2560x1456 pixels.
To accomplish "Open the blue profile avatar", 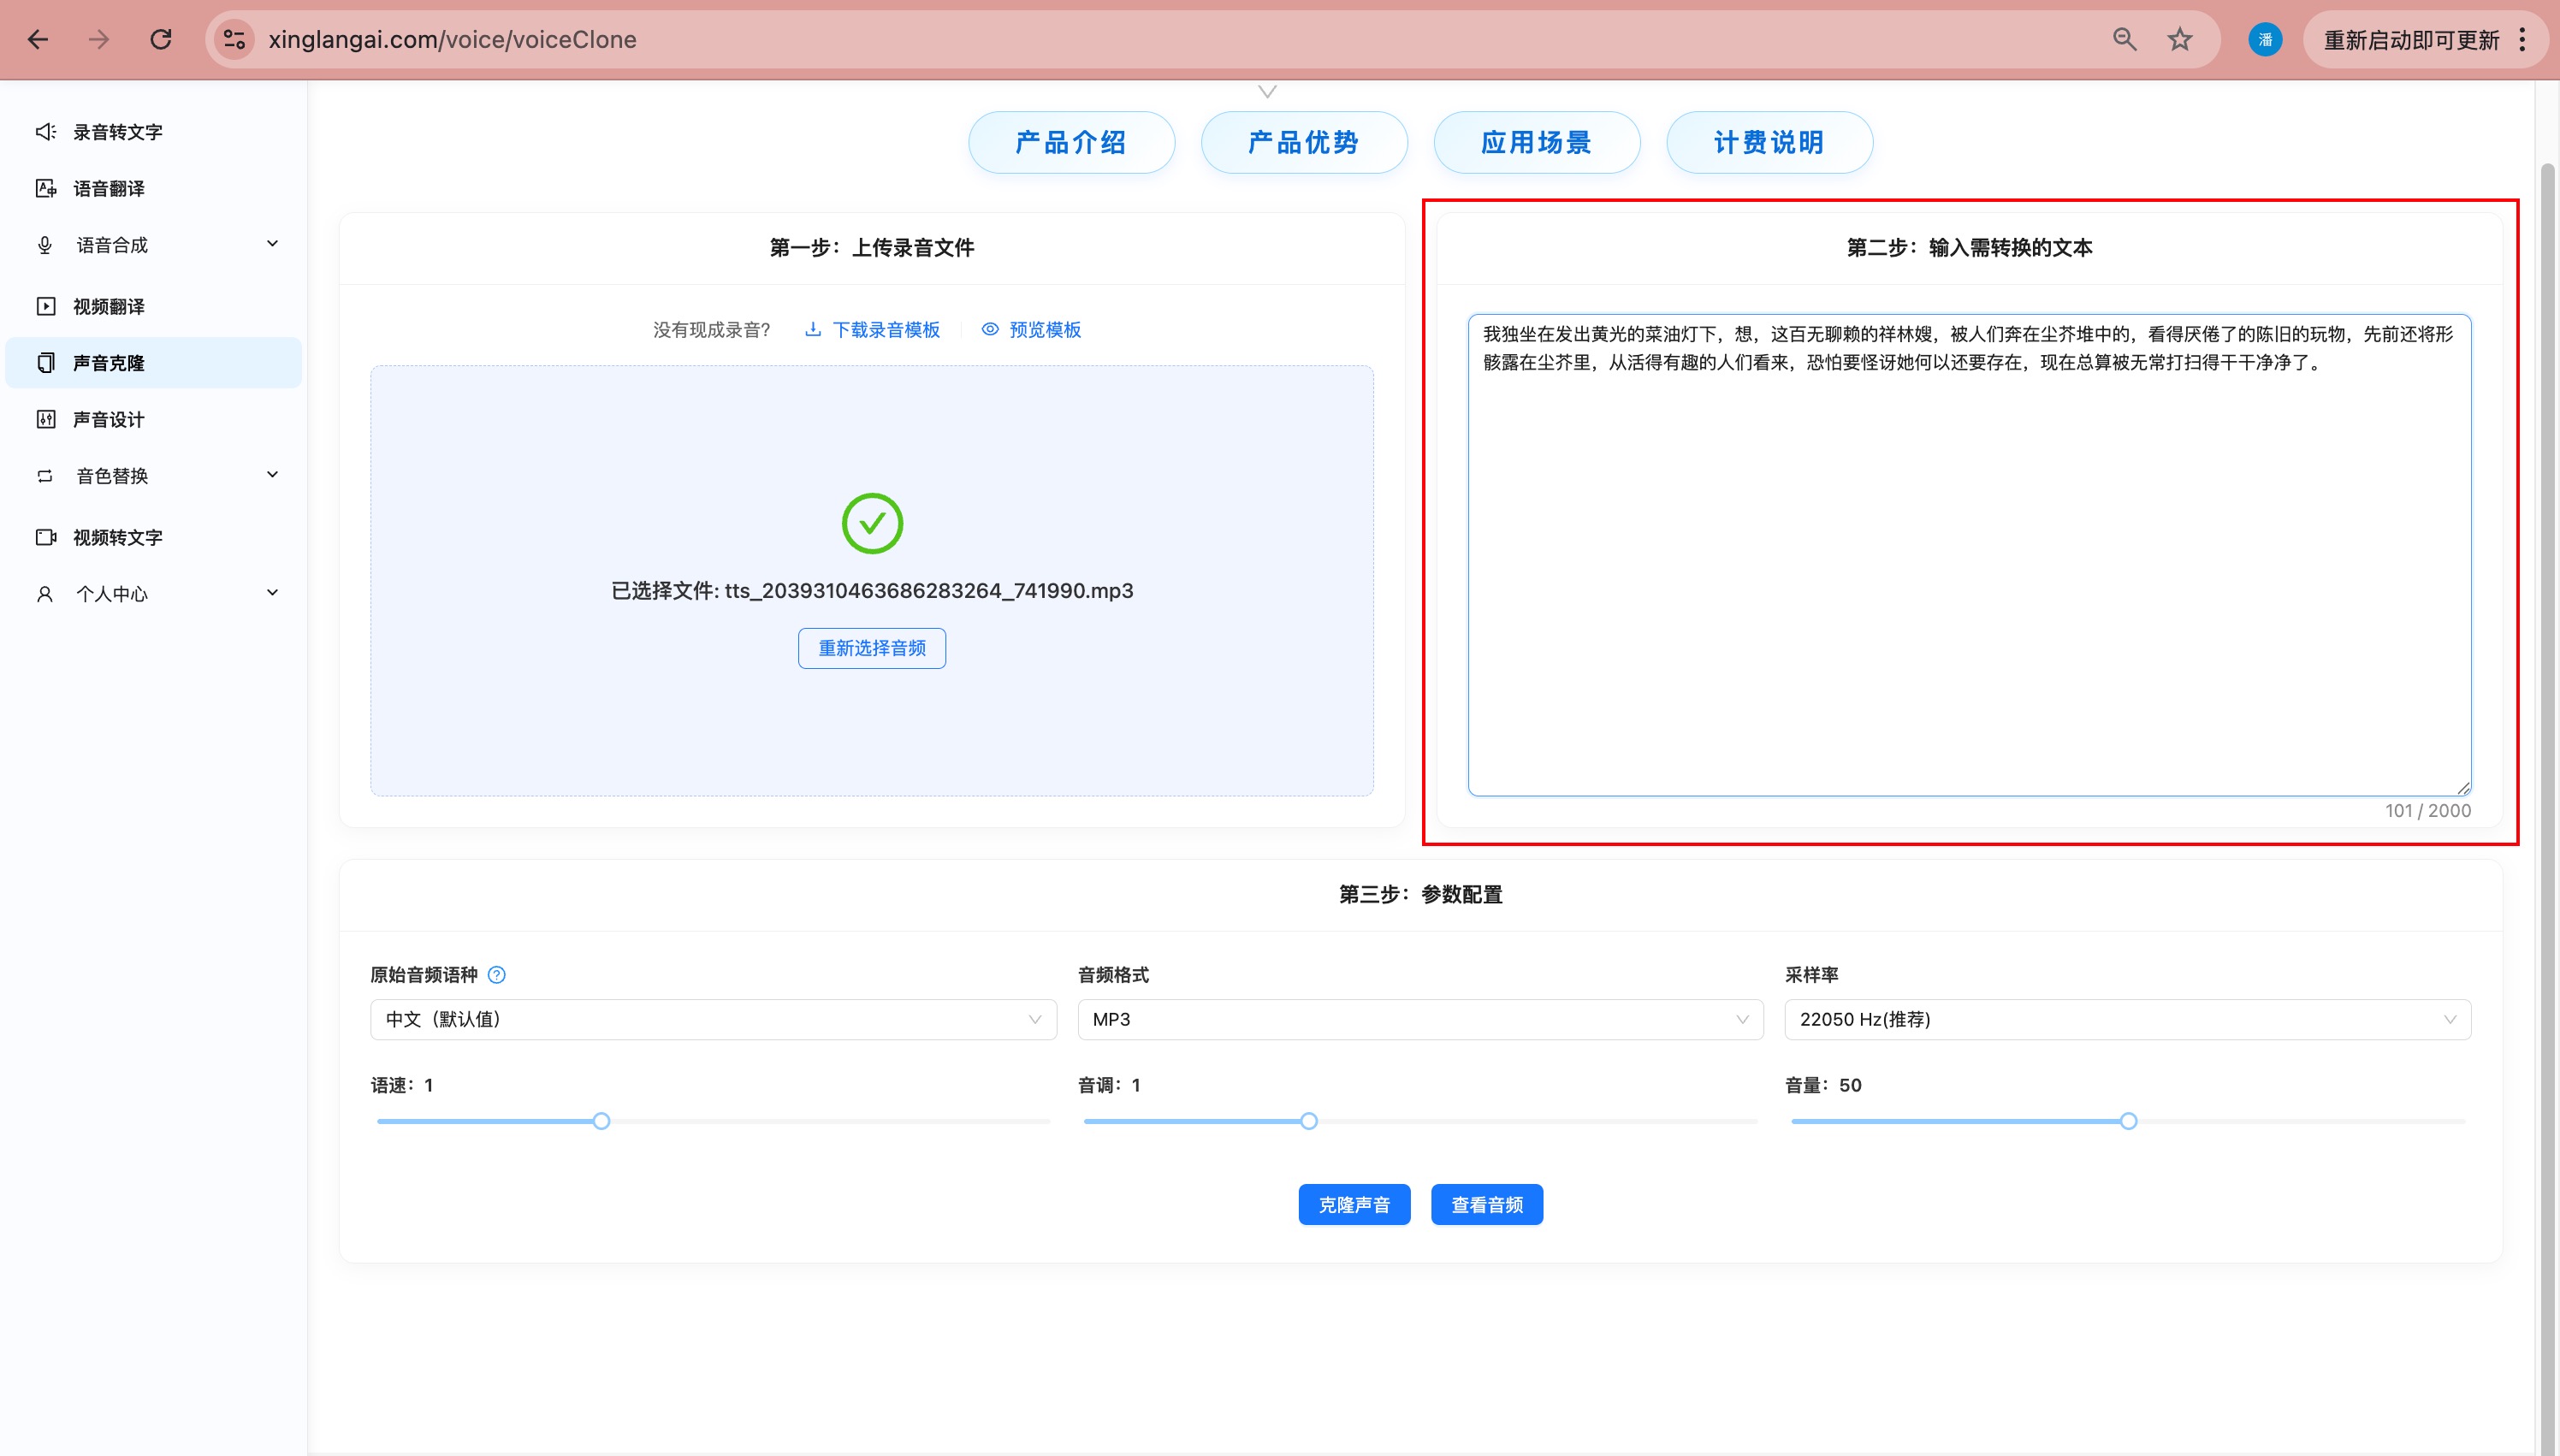I will click(2265, 39).
